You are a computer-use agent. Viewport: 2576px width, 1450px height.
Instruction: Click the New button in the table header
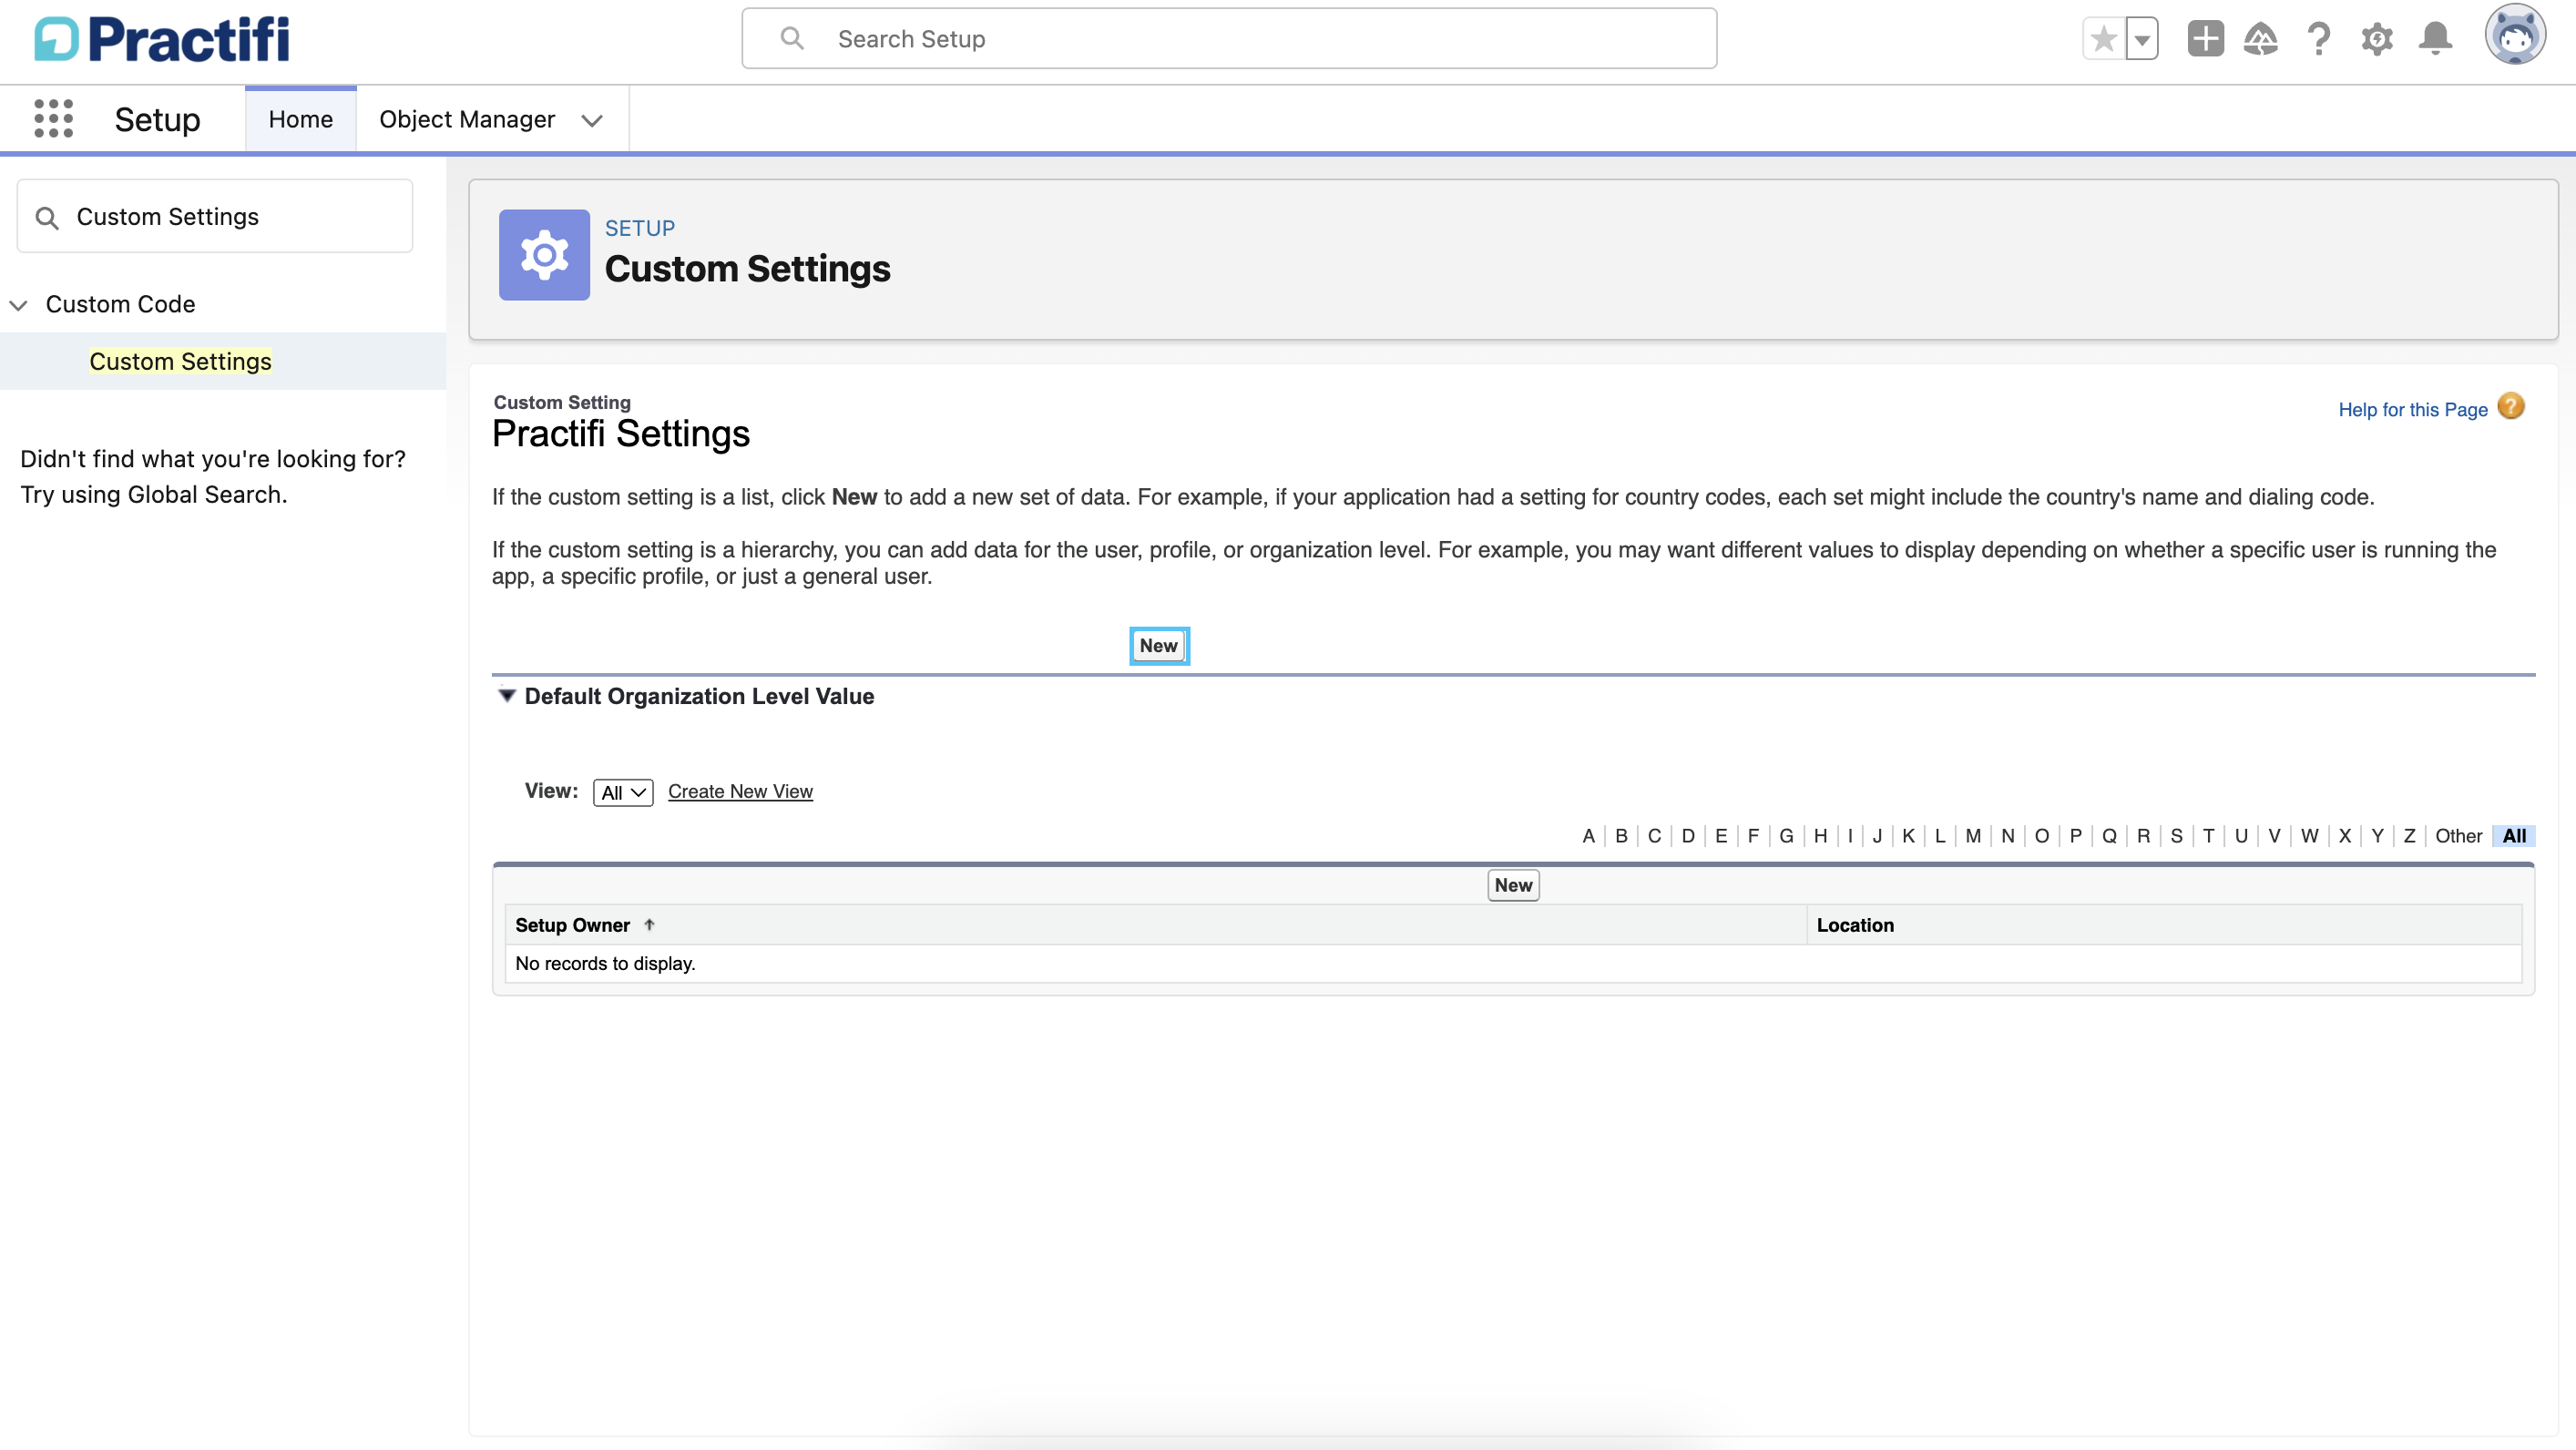point(1513,885)
